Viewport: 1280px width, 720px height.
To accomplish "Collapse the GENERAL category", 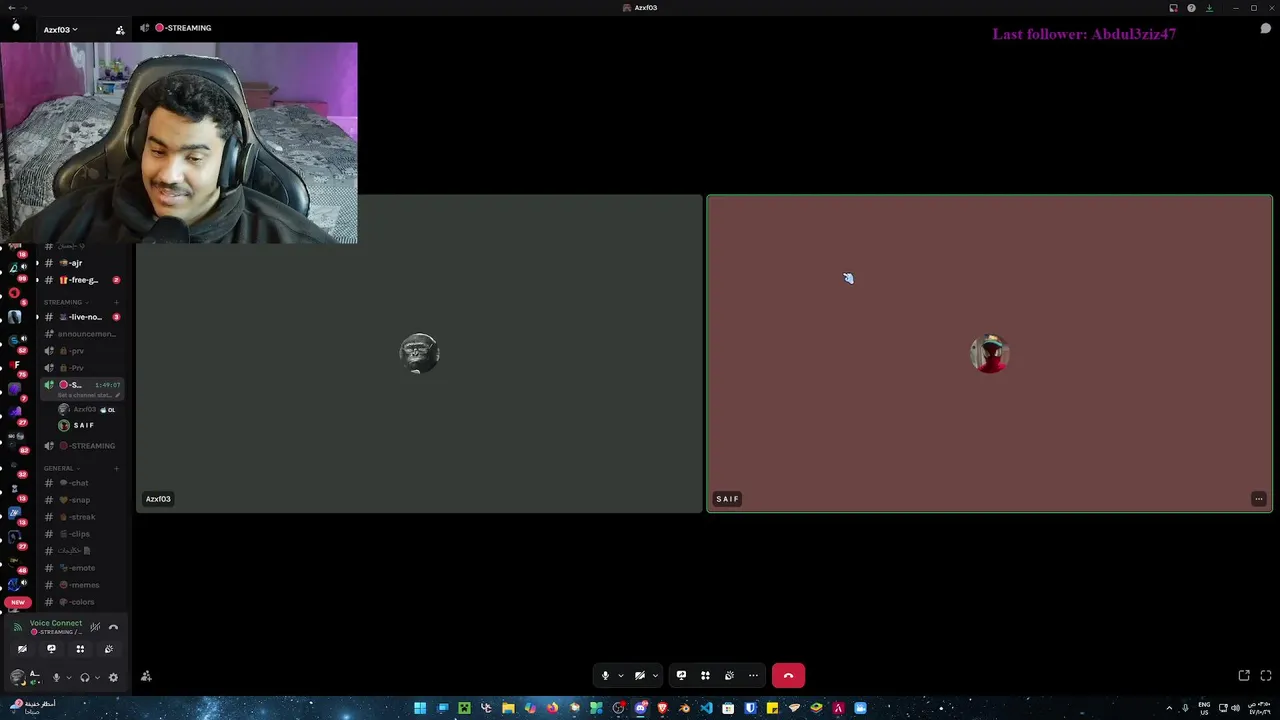I will [x=60, y=468].
